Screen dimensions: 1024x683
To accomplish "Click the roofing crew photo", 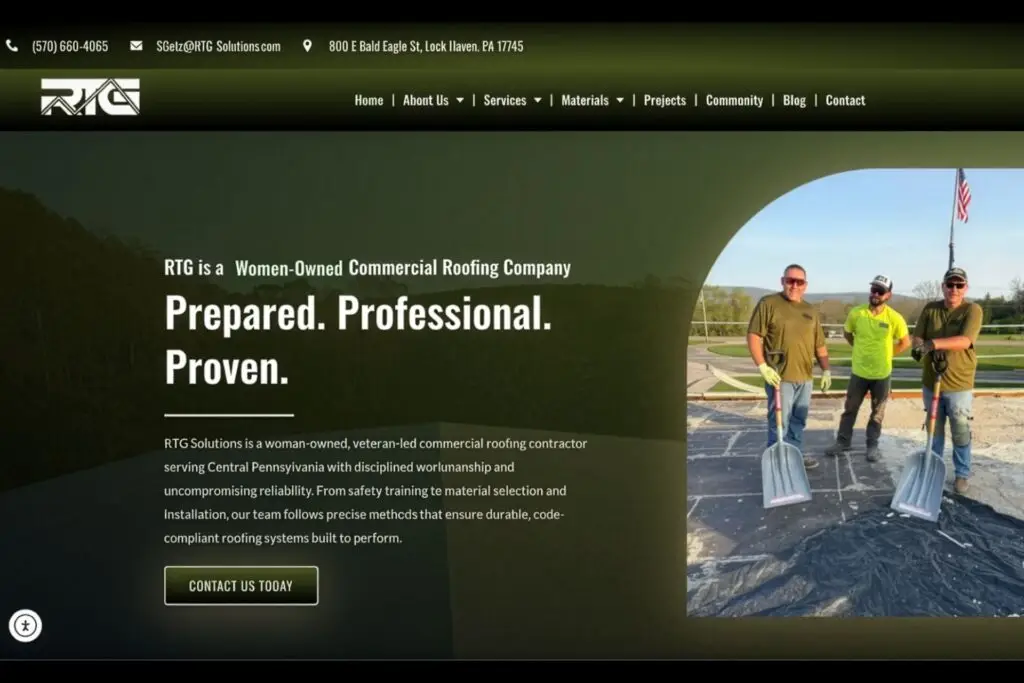I will (855, 400).
